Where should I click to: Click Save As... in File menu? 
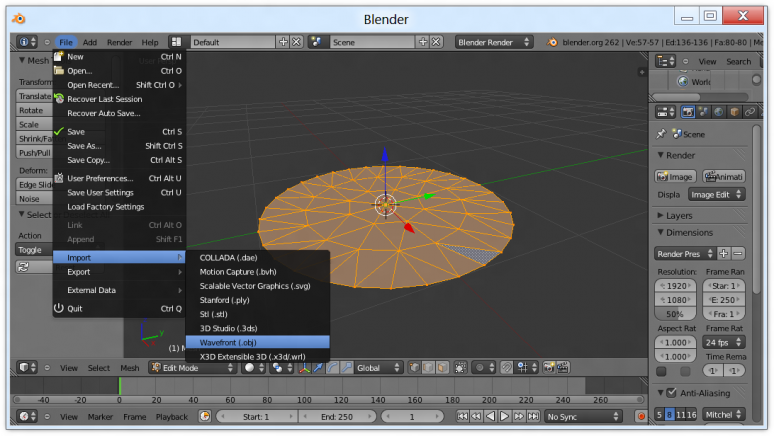tap(119, 146)
